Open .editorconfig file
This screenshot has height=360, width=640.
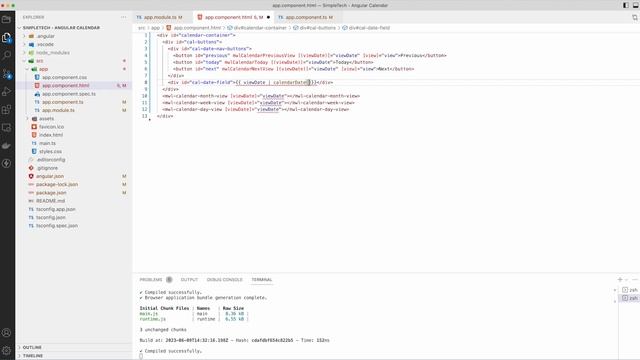(x=51, y=160)
